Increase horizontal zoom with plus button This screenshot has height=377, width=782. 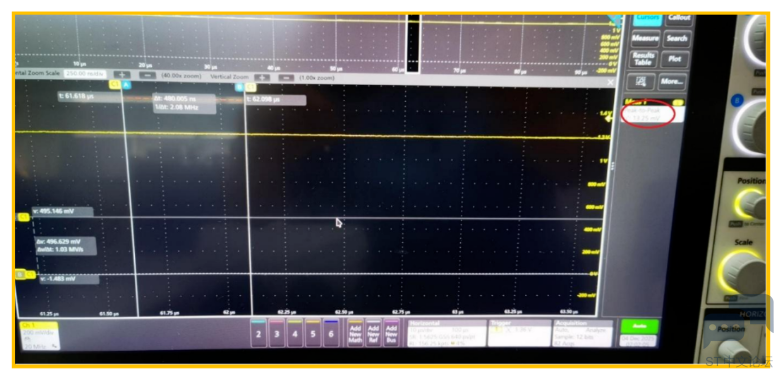coord(122,75)
